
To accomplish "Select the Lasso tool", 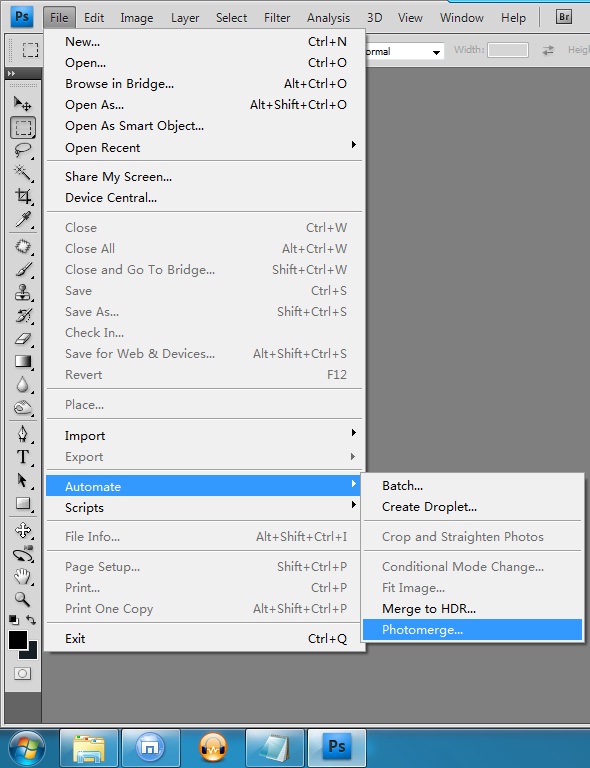I will [23, 150].
